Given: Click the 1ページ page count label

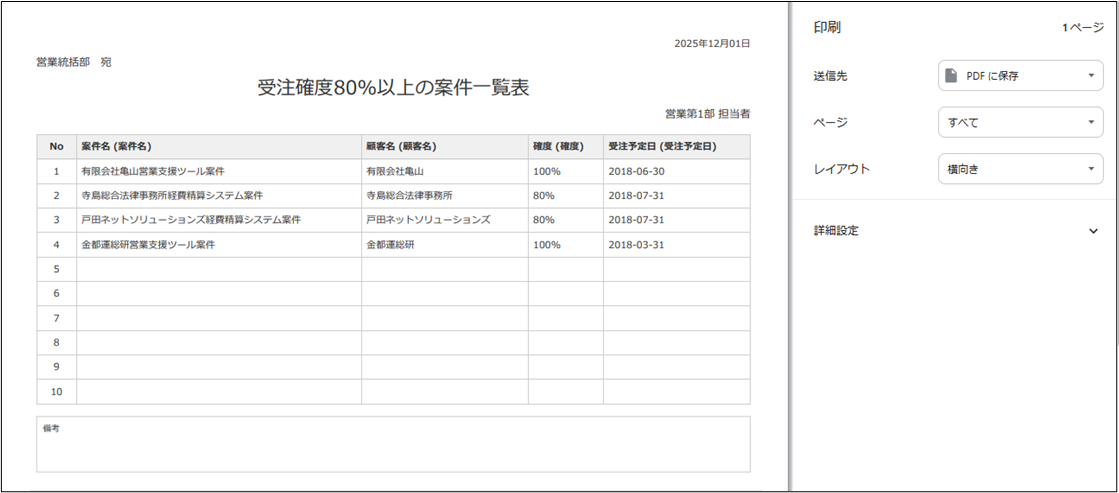Looking at the screenshot, I should [1082, 28].
